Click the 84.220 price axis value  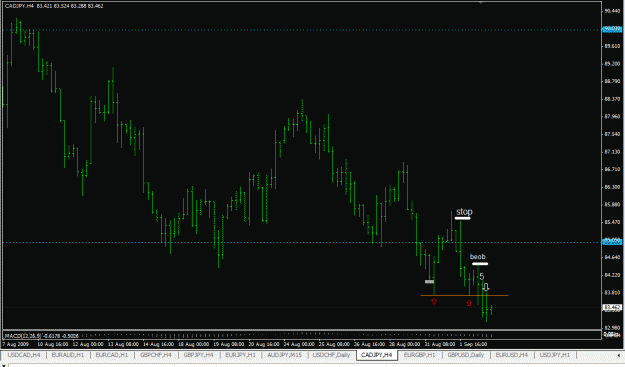[612, 275]
